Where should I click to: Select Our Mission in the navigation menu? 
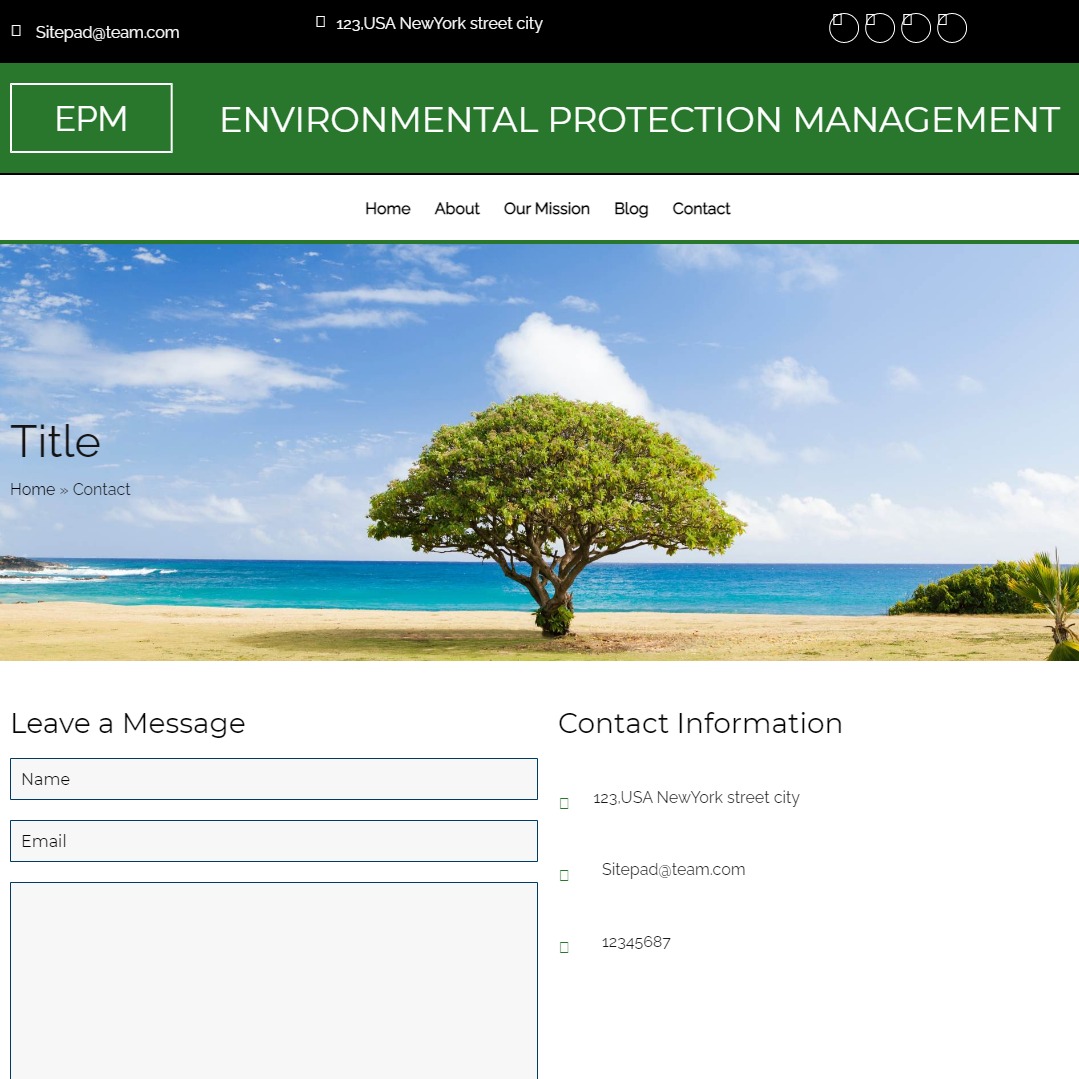[547, 209]
